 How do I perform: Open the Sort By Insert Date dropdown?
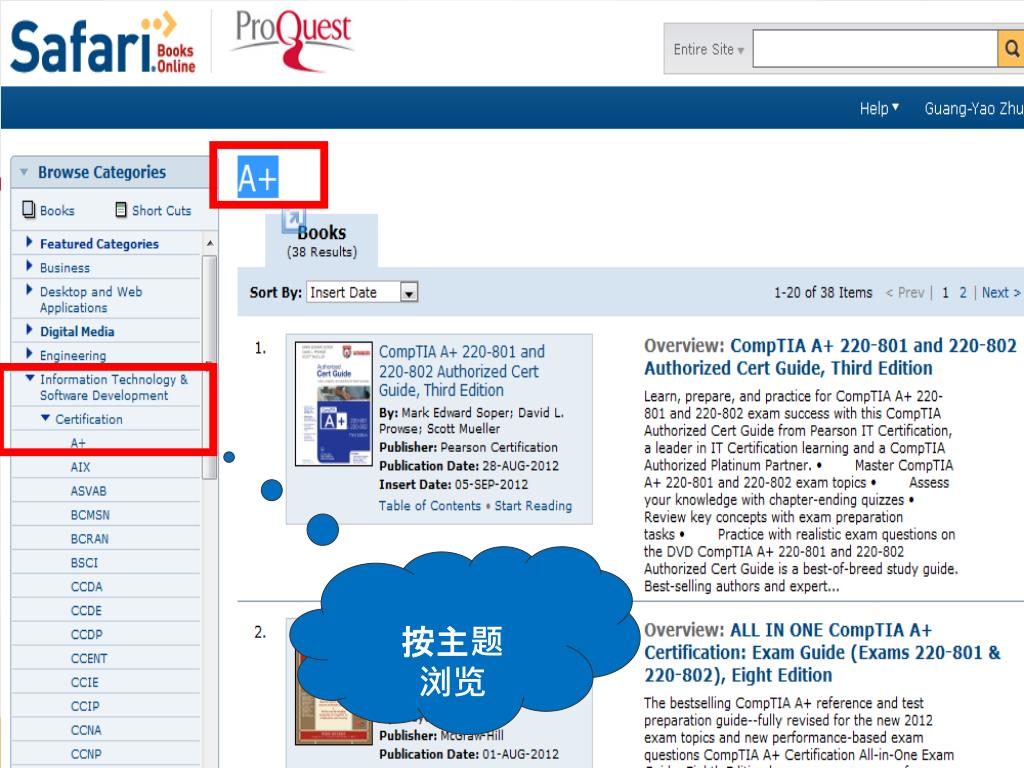click(362, 292)
